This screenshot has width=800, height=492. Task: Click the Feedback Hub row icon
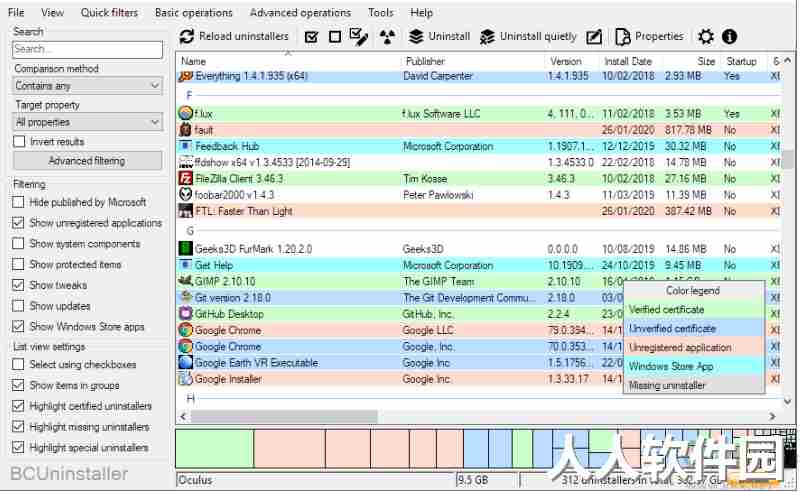point(186,146)
